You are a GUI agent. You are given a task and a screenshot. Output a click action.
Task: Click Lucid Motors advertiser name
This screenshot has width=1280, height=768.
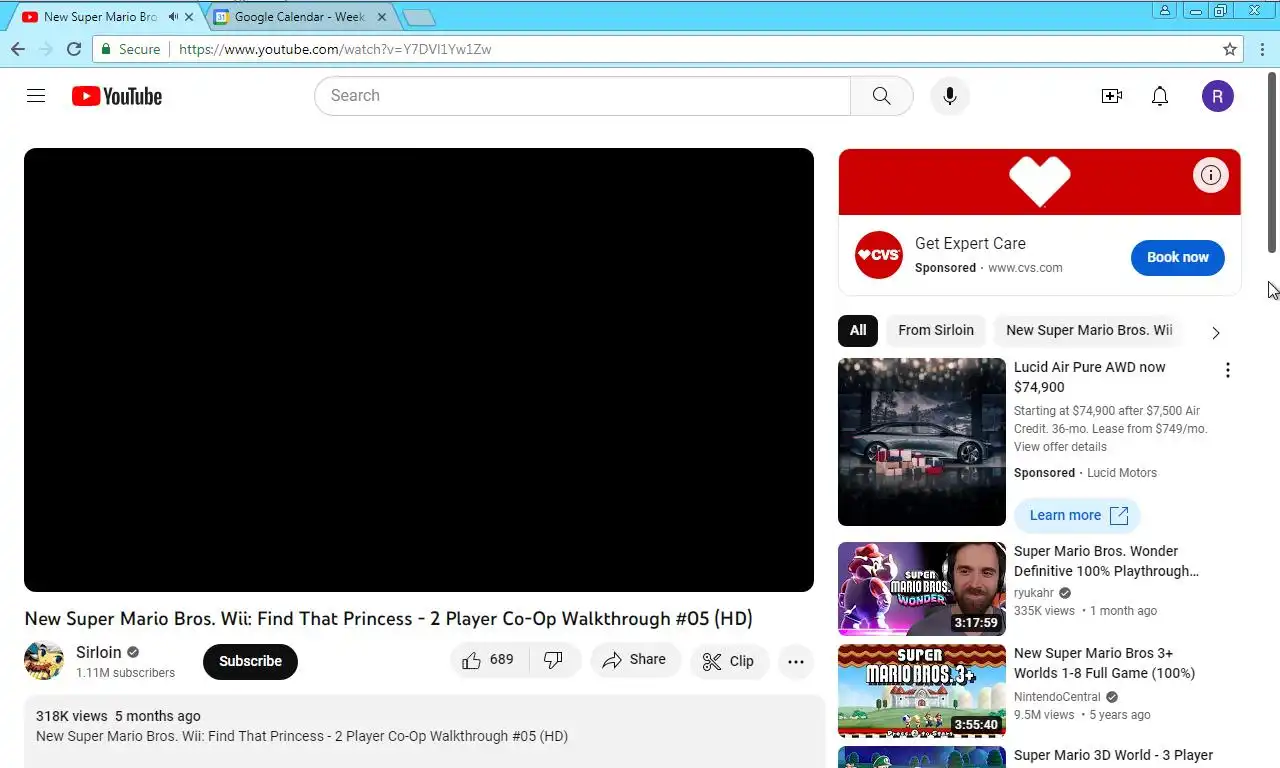[x=1122, y=473]
